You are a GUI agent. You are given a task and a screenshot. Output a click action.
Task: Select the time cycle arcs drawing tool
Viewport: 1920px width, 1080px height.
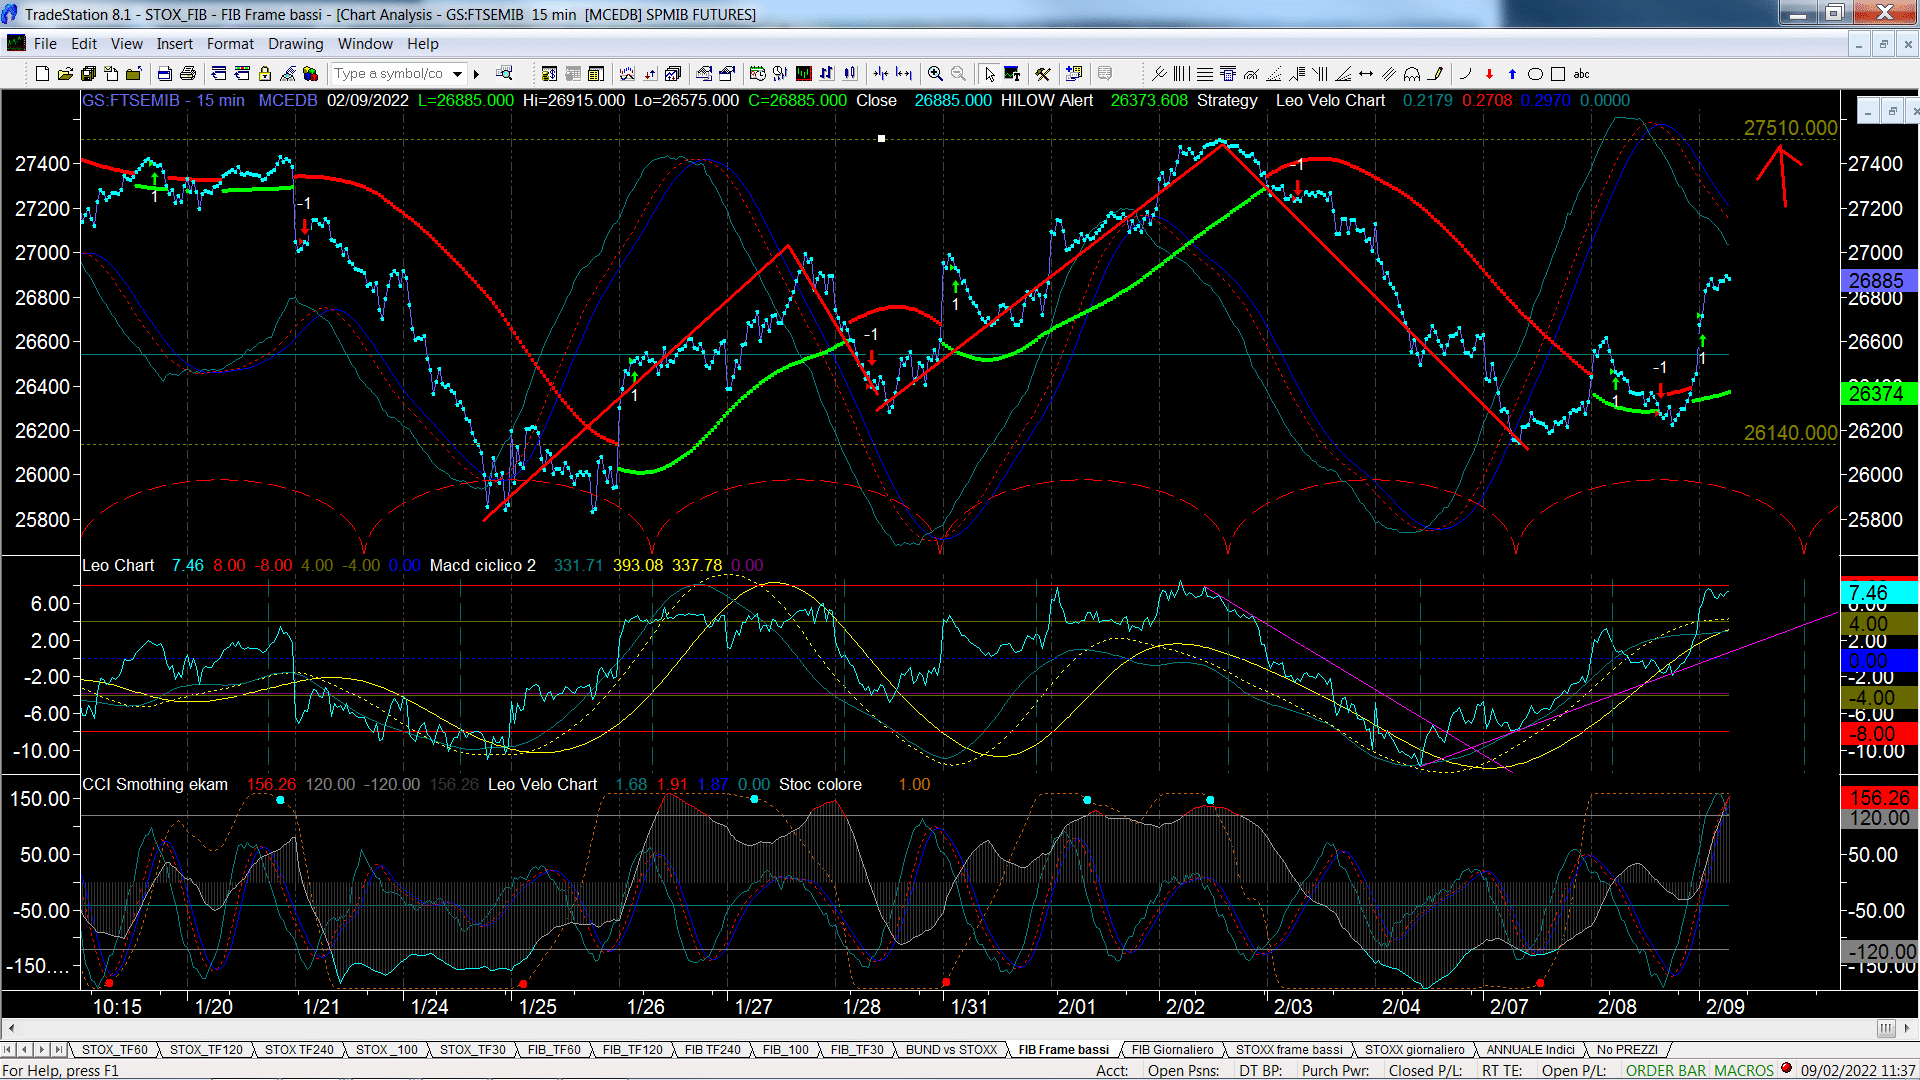click(1412, 74)
